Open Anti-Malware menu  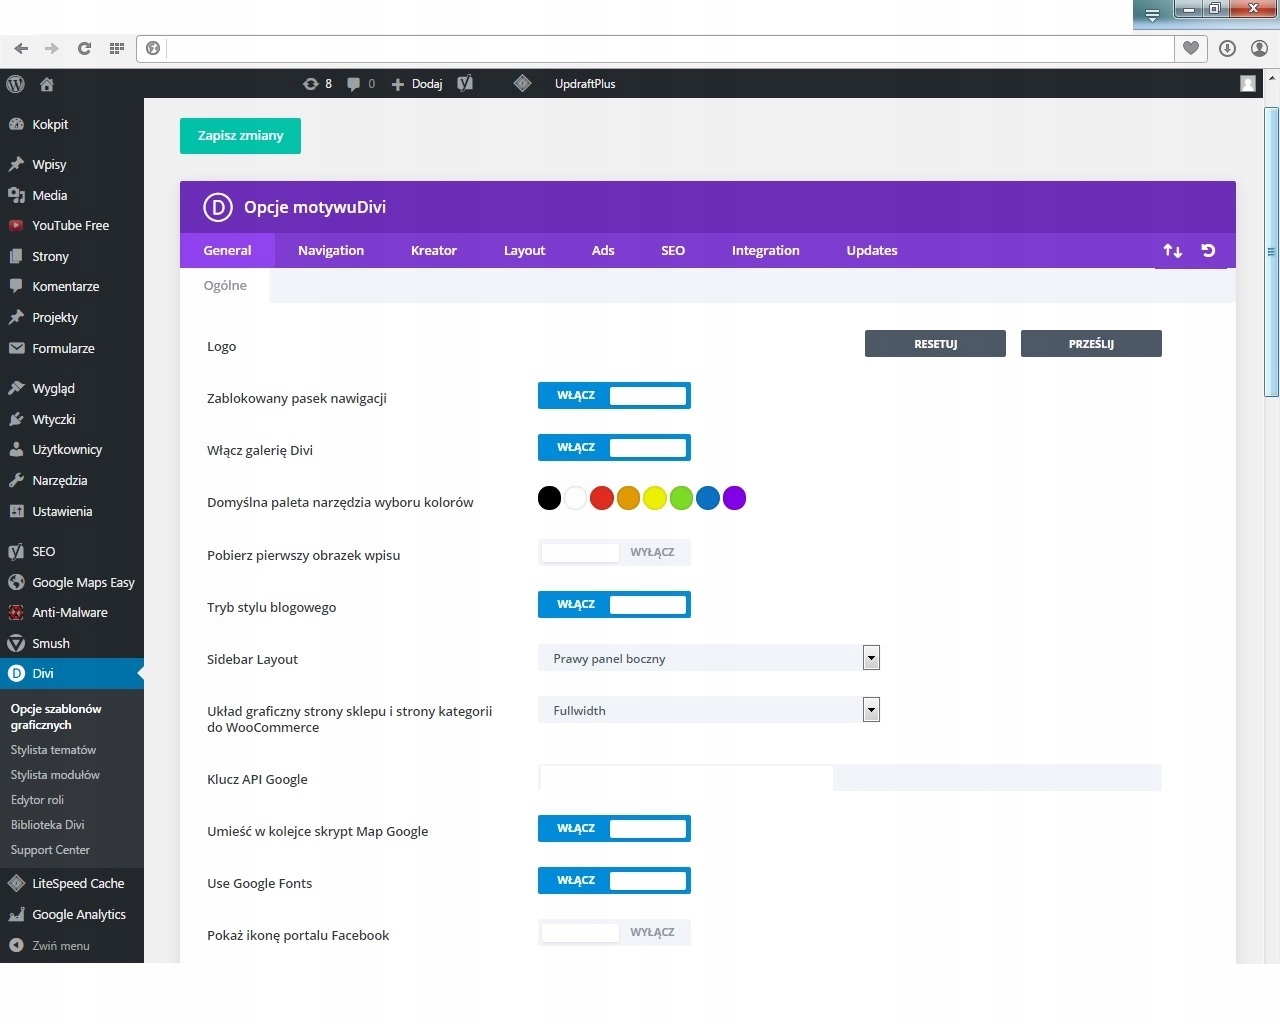[72, 612]
